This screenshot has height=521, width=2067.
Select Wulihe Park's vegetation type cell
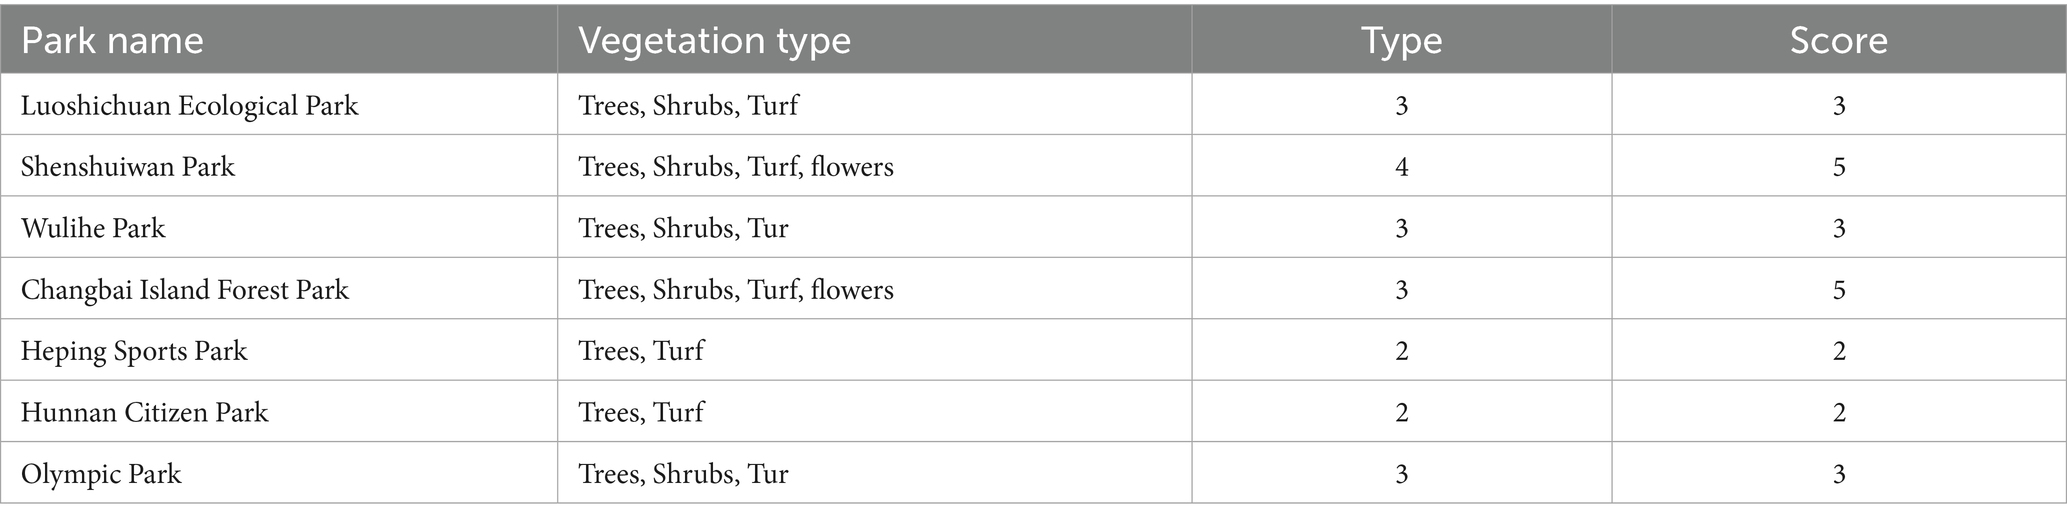click(x=683, y=229)
